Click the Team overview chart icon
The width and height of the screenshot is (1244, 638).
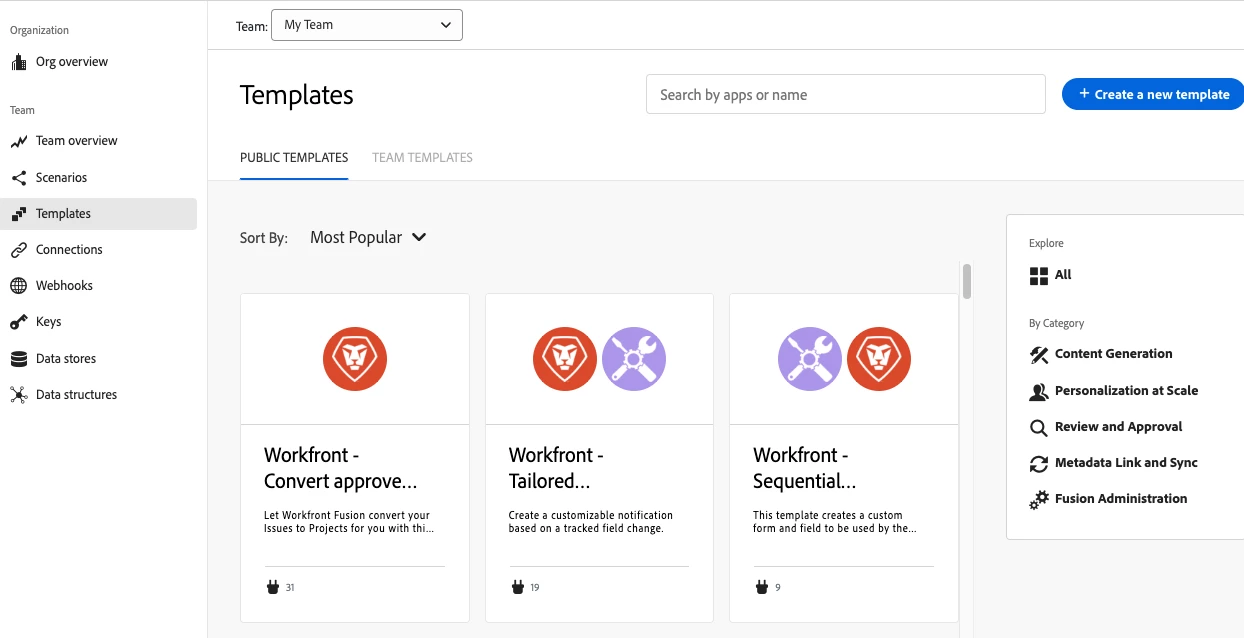pyautogui.click(x=19, y=141)
